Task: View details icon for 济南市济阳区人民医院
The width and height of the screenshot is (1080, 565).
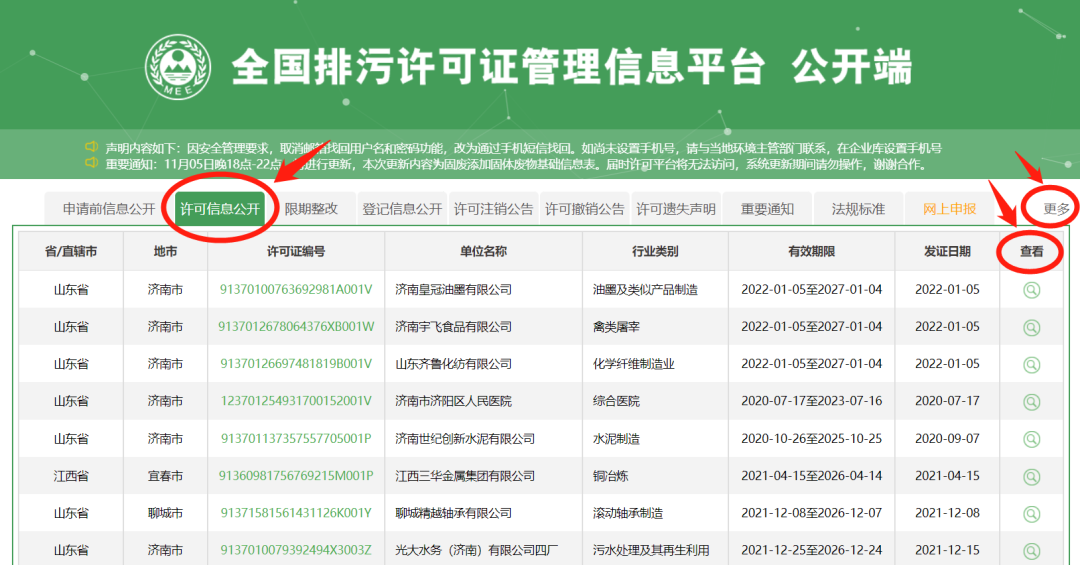Action: point(1031,401)
